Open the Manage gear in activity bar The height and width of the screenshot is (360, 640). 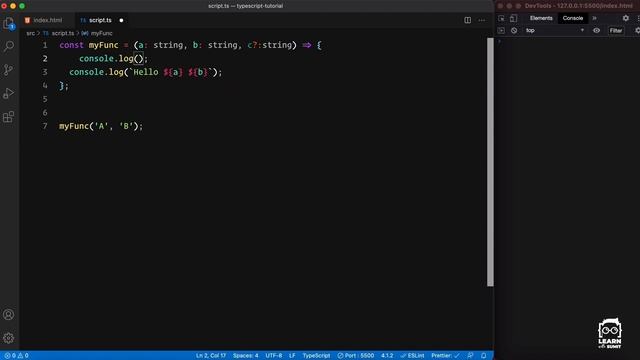pyautogui.click(x=9, y=338)
